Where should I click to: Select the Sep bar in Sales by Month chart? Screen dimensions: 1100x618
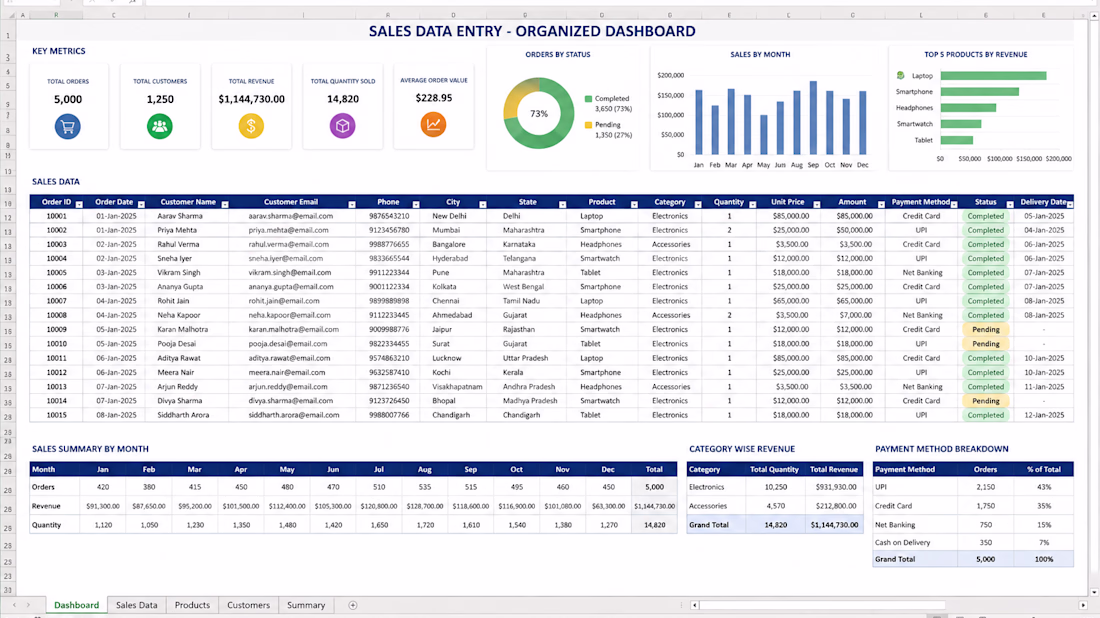[x=813, y=118]
